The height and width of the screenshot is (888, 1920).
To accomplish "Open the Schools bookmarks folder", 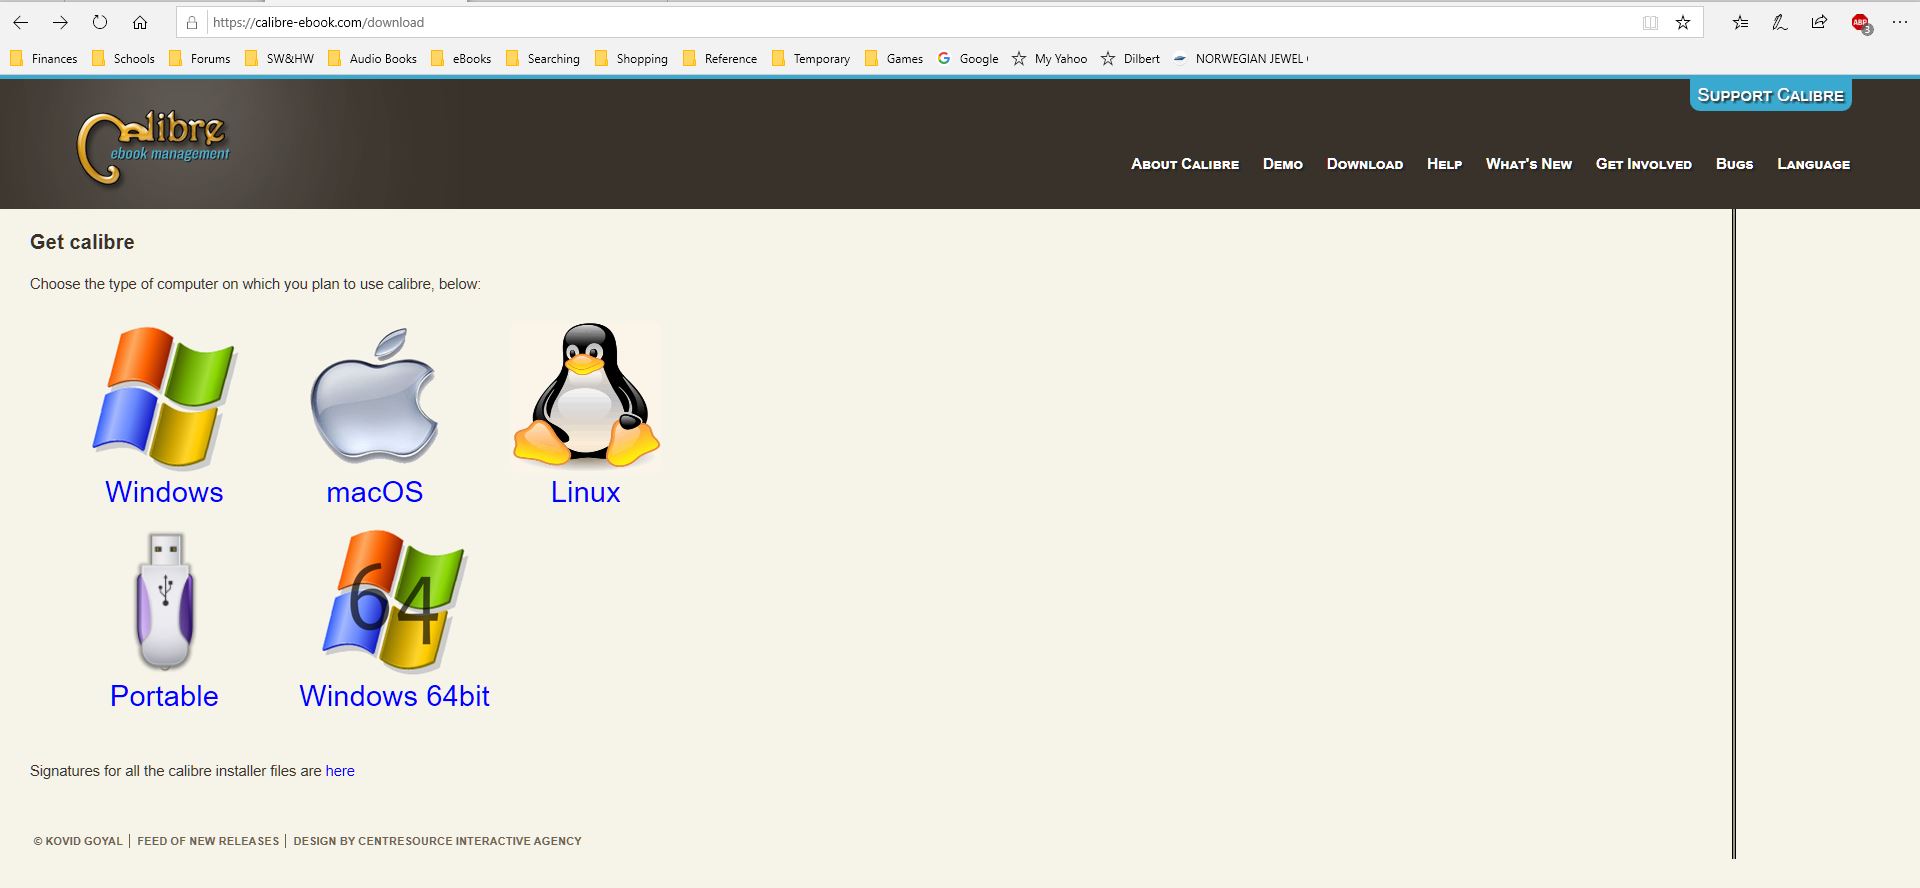I will (123, 59).
